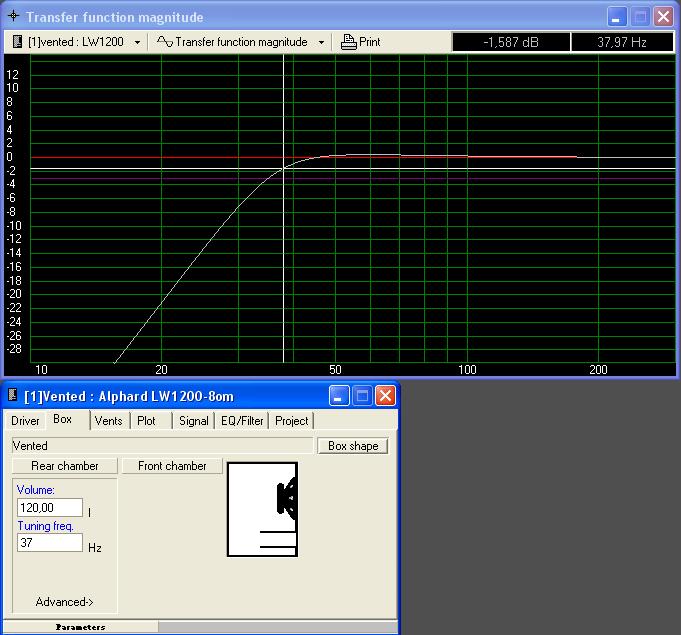Open the Vents tab
Image resolution: width=681 pixels, height=635 pixels.
tap(108, 421)
